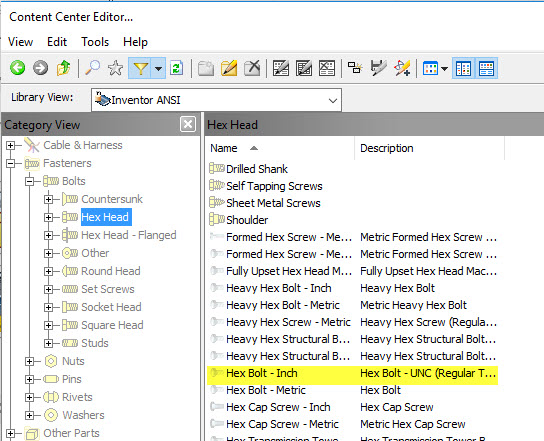
Task: Sort by the Name column header
Action: [280, 148]
